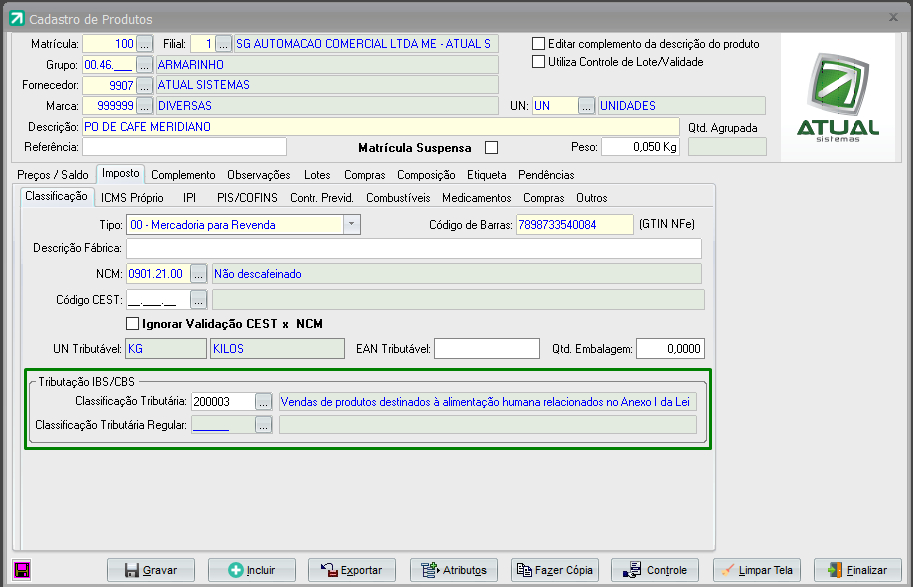Open the Preços / Saldo tab

53,174
